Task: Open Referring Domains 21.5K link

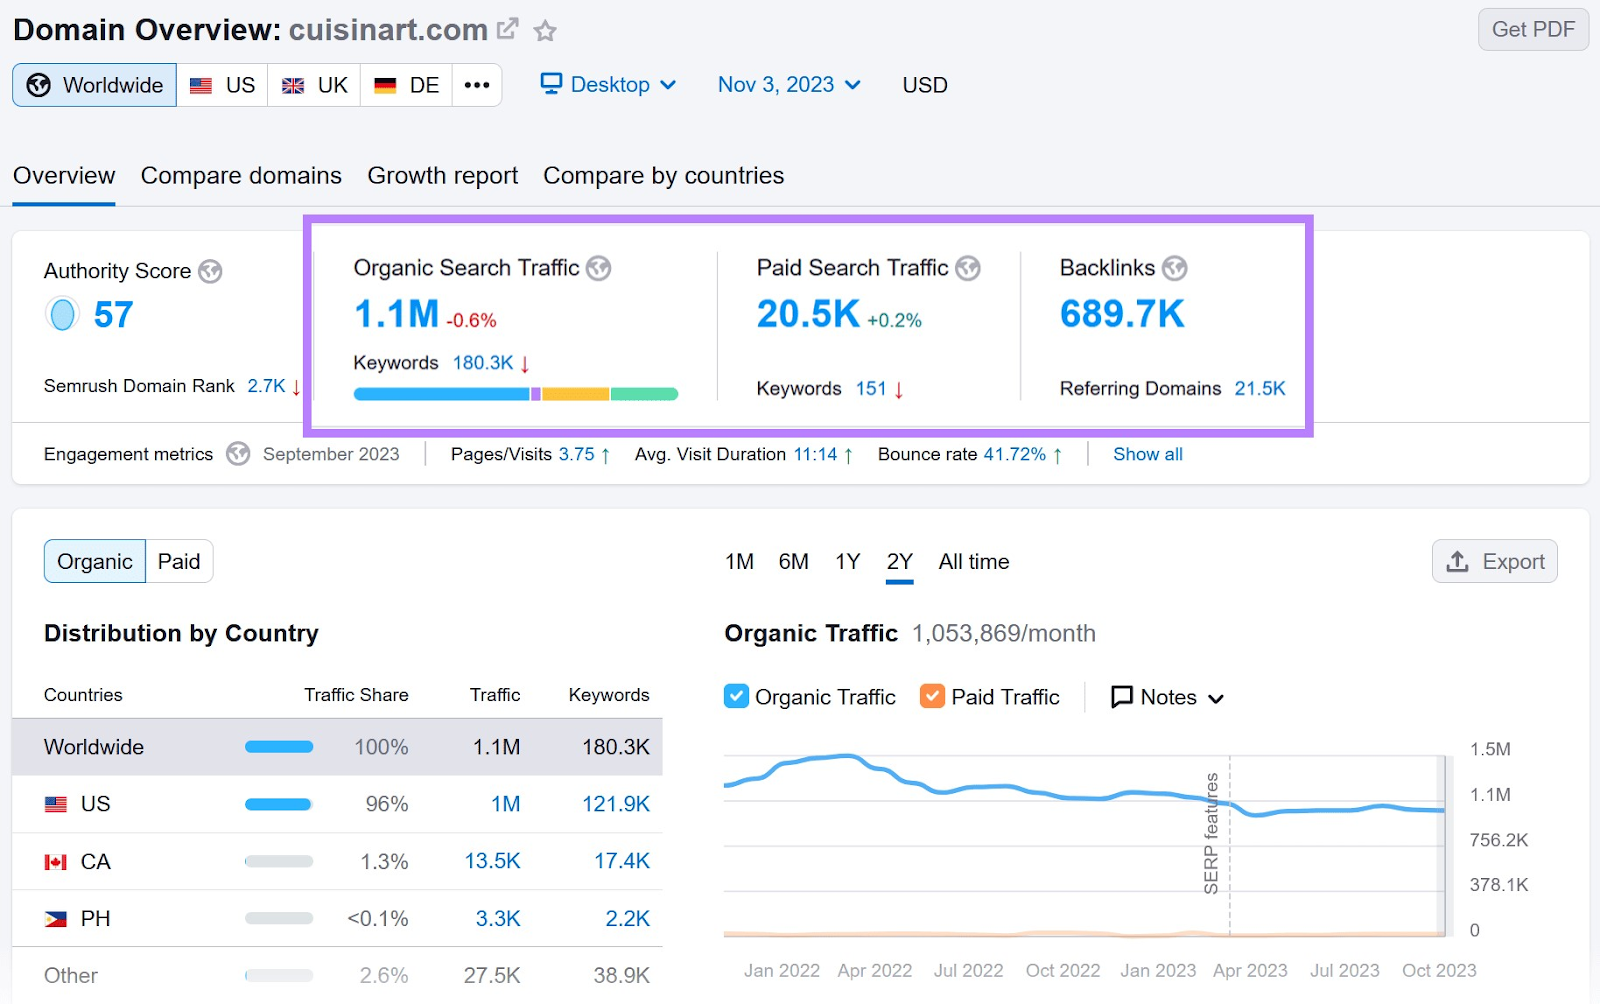Action: click(x=1260, y=389)
